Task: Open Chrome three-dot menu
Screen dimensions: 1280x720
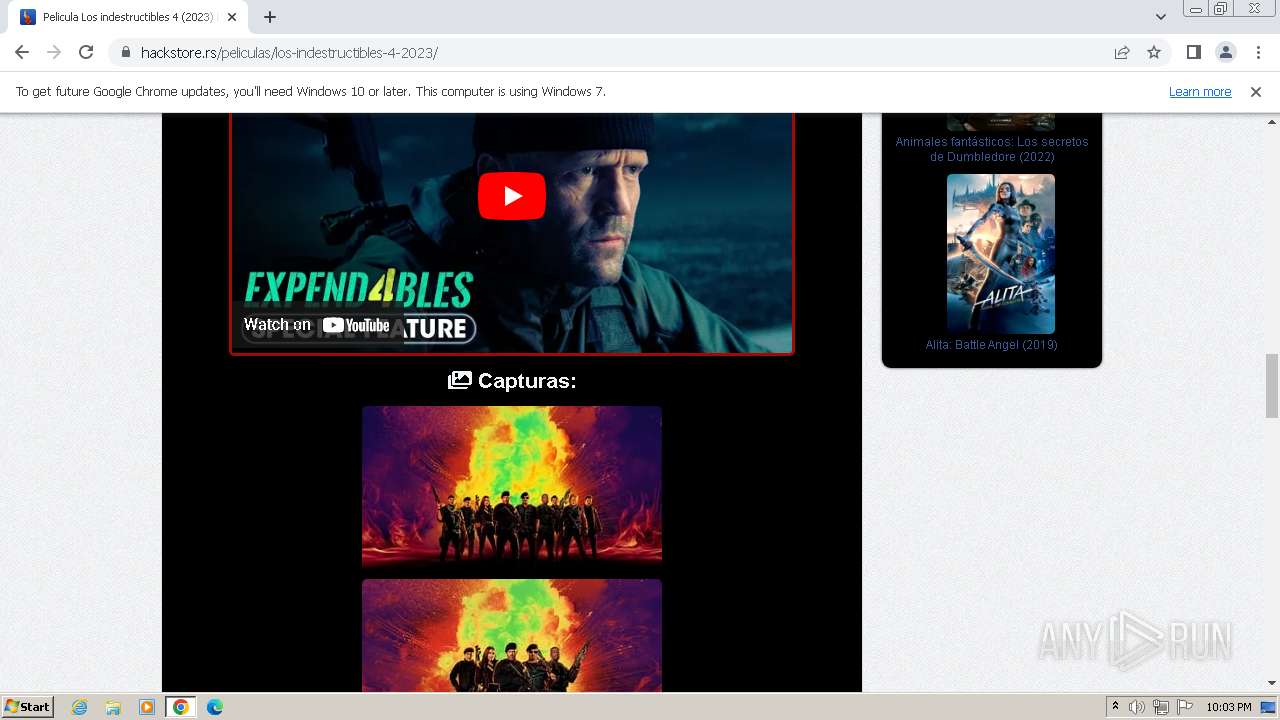Action: tap(1258, 52)
